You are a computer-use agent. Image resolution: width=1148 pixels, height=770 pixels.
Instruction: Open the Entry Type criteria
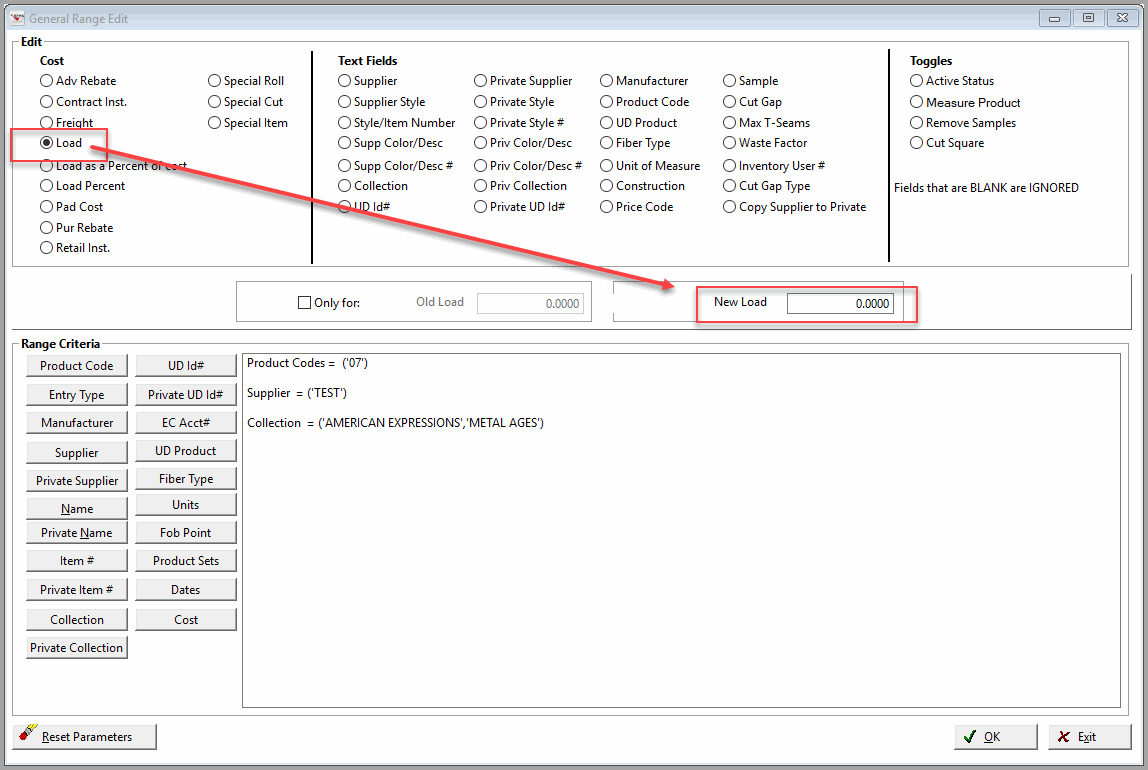tap(77, 395)
